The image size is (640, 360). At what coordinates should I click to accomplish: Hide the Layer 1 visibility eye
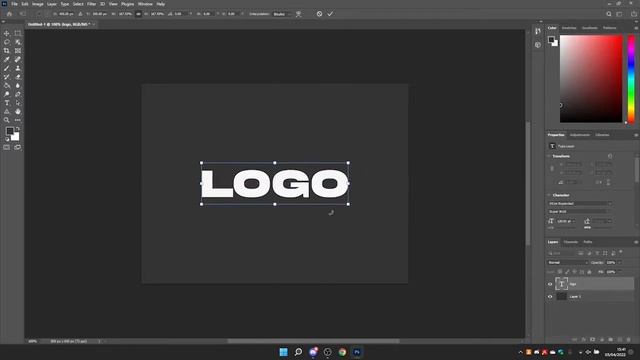[x=550, y=297]
